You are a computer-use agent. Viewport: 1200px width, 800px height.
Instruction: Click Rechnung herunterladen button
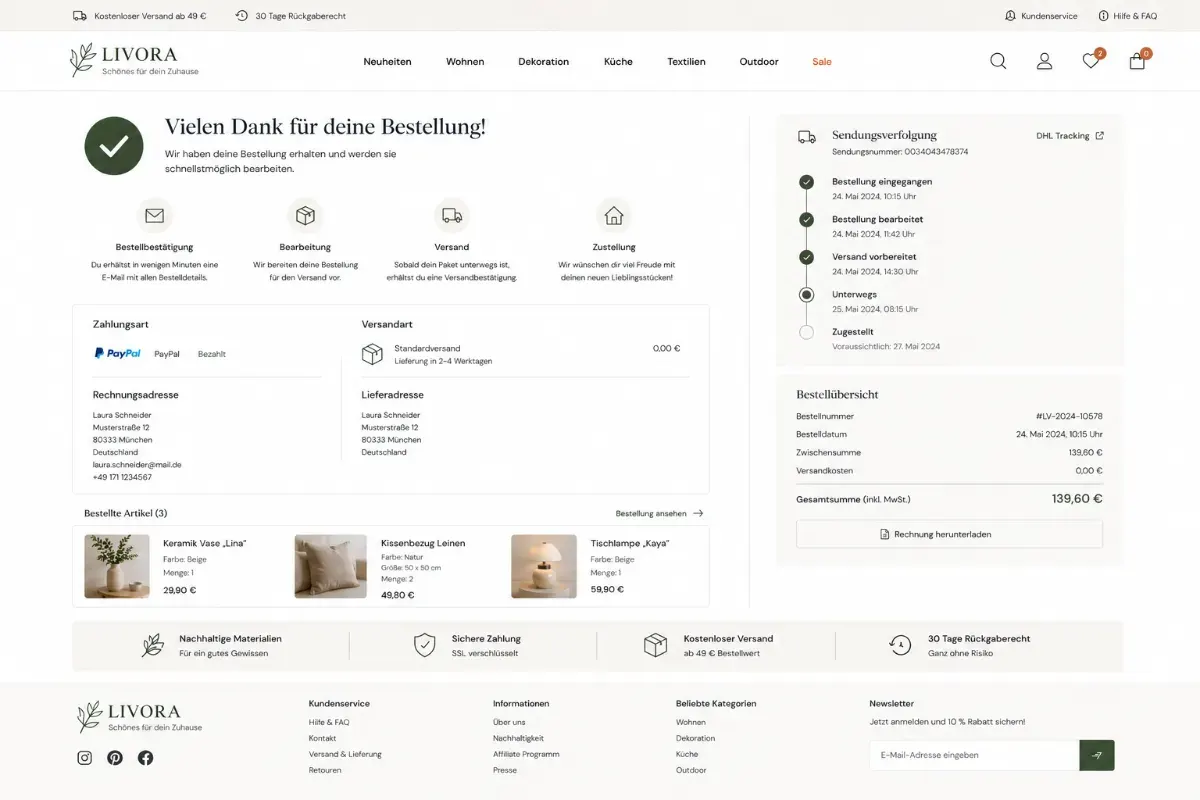pos(949,534)
